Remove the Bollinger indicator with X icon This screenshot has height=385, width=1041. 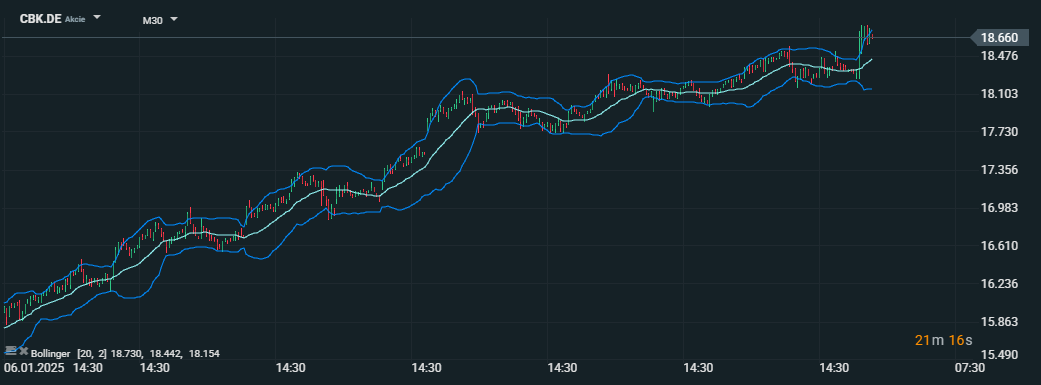[23, 351]
